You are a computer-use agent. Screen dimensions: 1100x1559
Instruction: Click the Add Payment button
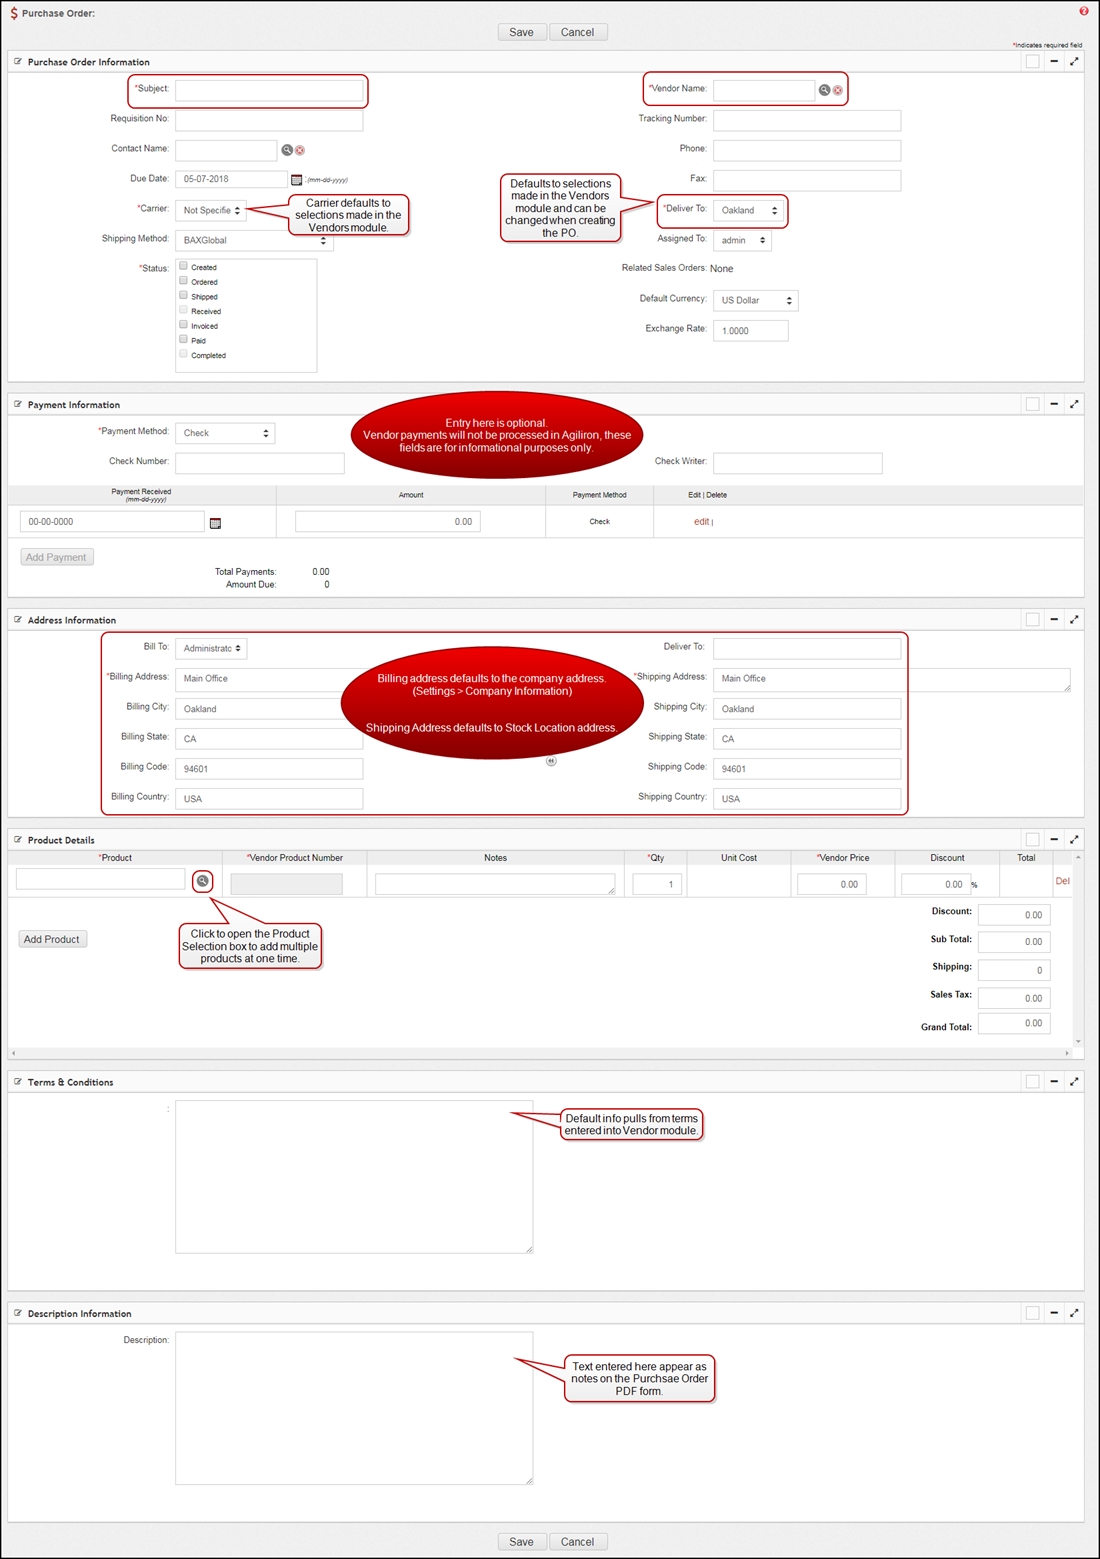(57, 557)
